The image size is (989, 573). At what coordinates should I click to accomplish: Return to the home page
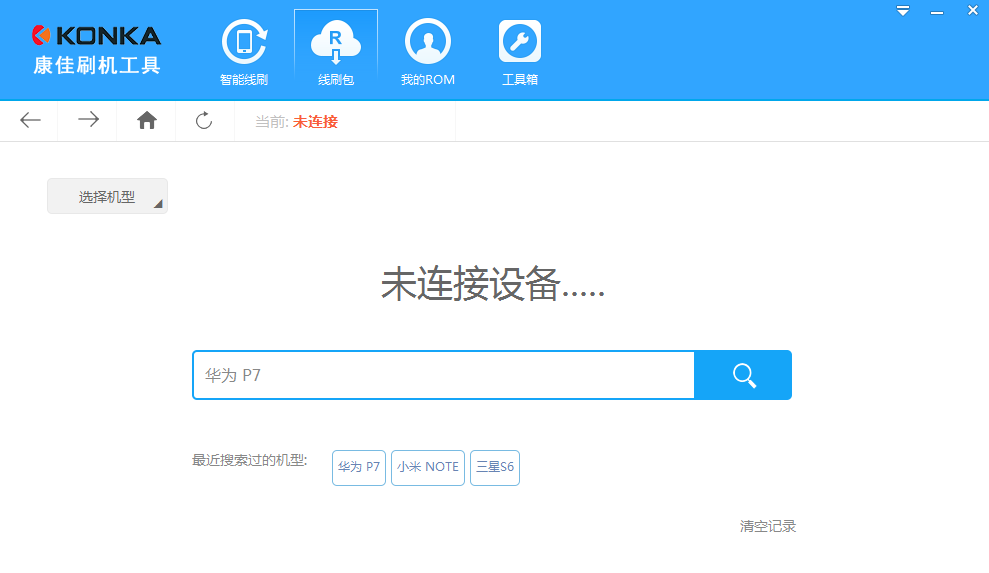[147, 120]
